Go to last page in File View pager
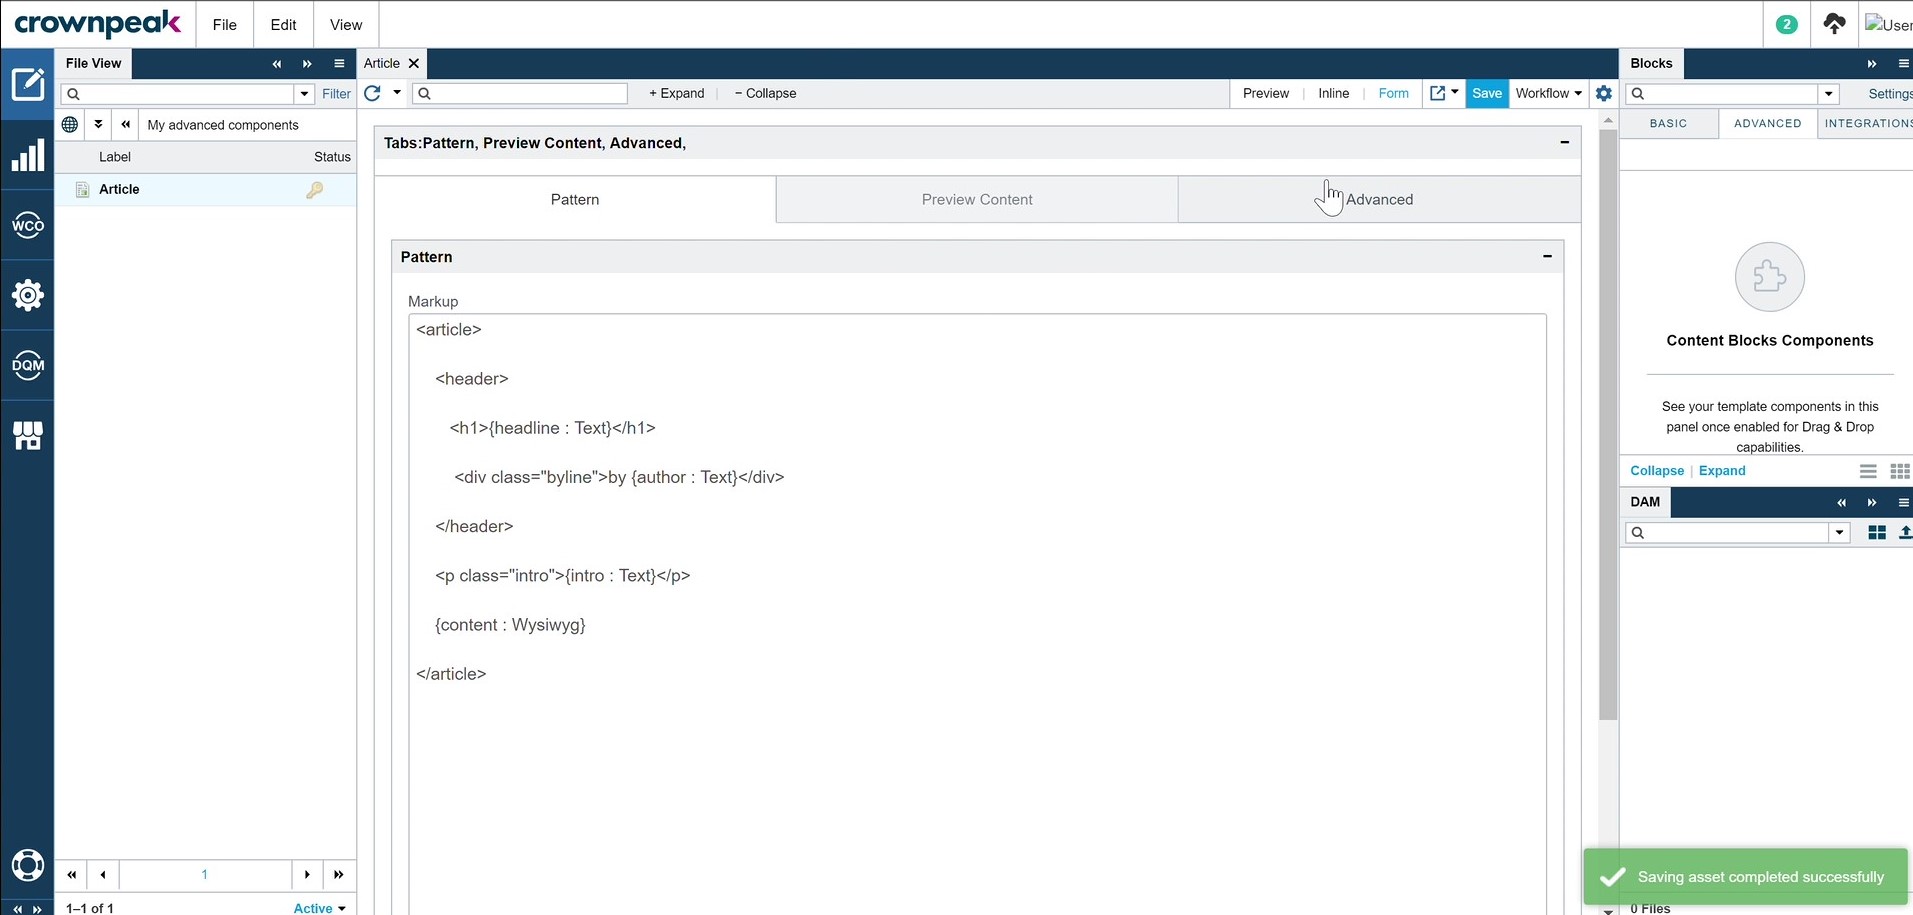 [x=339, y=874]
